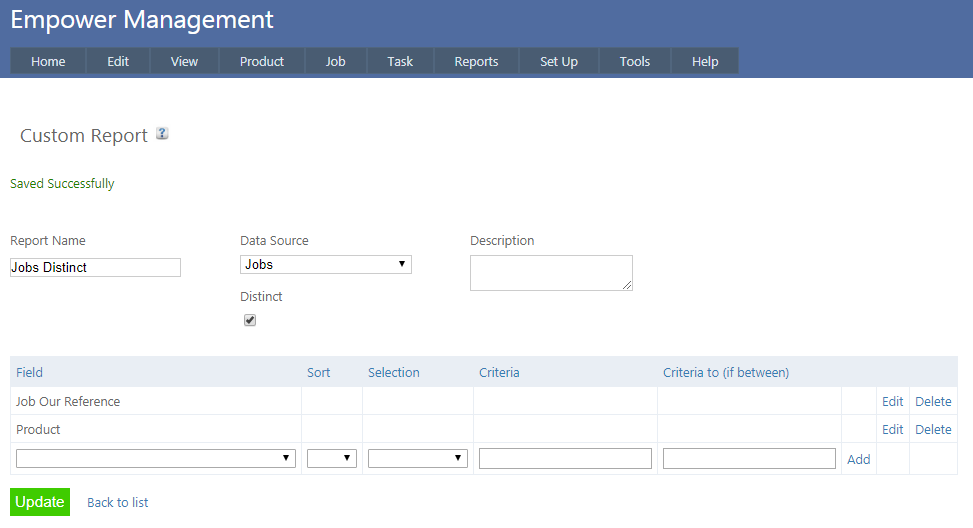973x528 pixels.
Task: Delete the Product field row
Action: click(x=933, y=429)
